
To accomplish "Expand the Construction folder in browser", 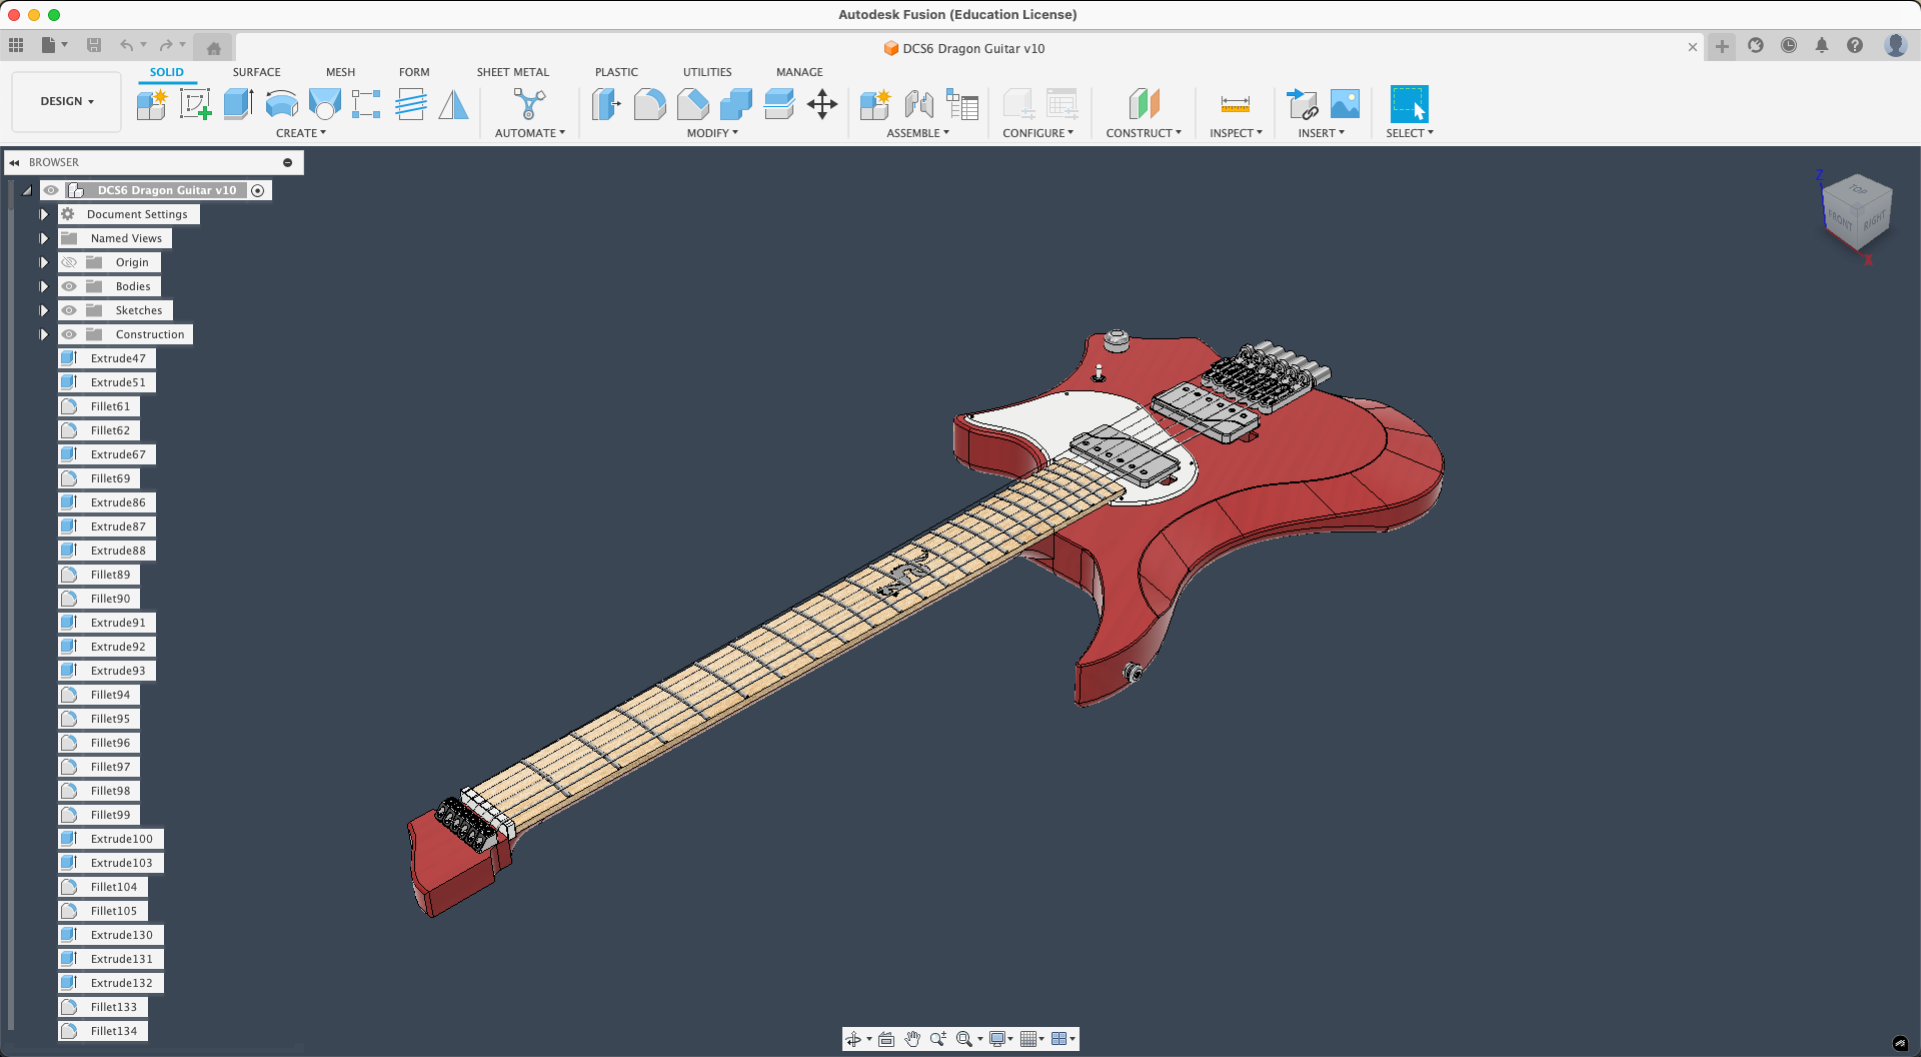I will click(x=44, y=334).
